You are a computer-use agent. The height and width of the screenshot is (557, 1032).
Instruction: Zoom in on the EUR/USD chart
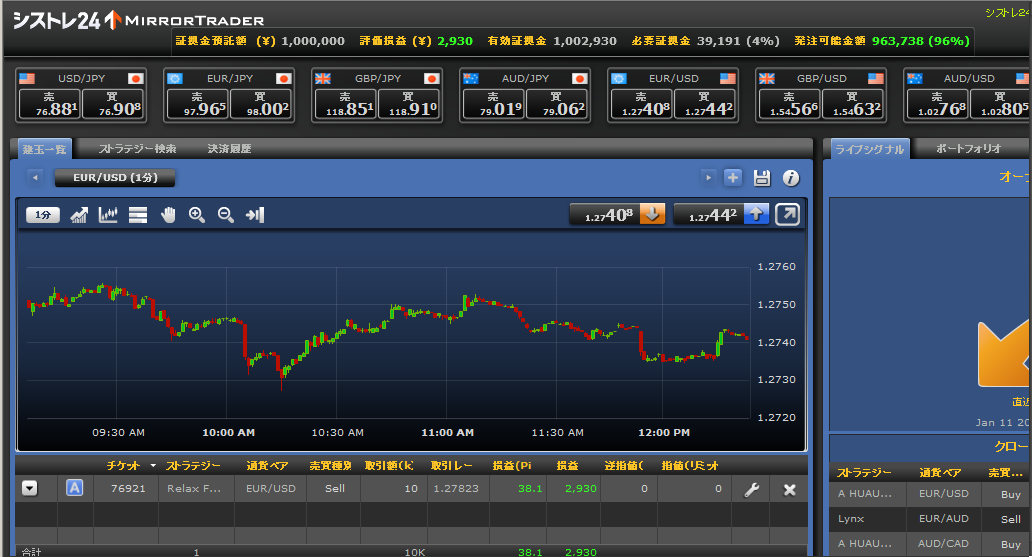pyautogui.click(x=197, y=215)
